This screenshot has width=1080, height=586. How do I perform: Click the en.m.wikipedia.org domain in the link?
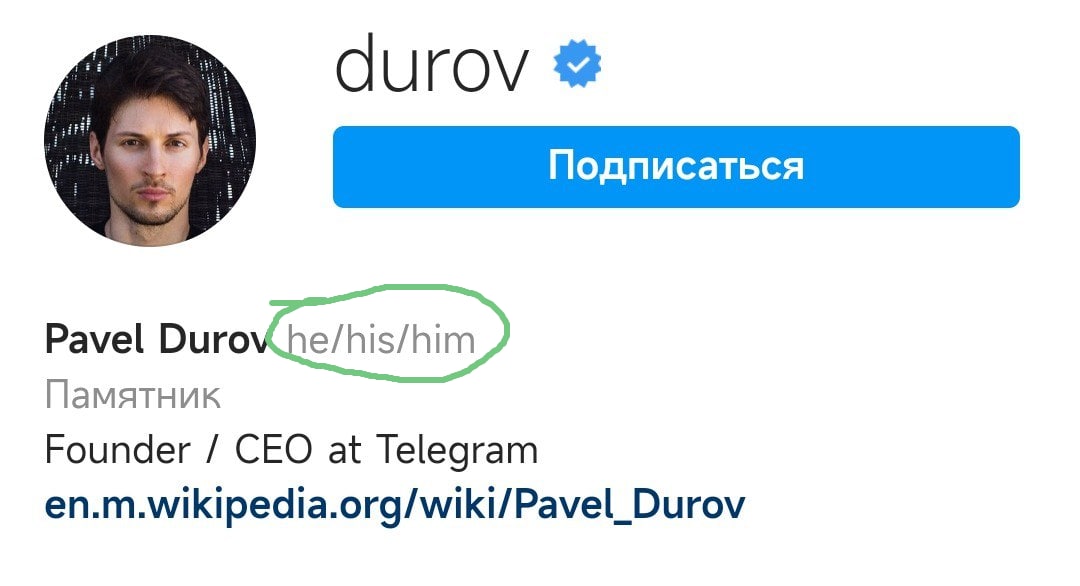point(224,507)
